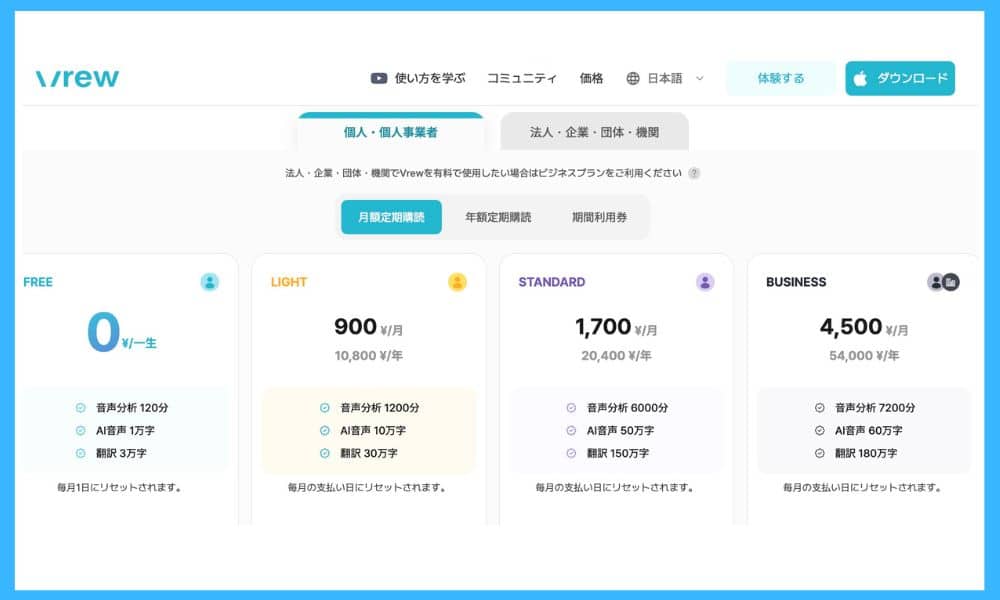Click check icon beside 翻訳 30万字

pyautogui.click(x=325, y=453)
